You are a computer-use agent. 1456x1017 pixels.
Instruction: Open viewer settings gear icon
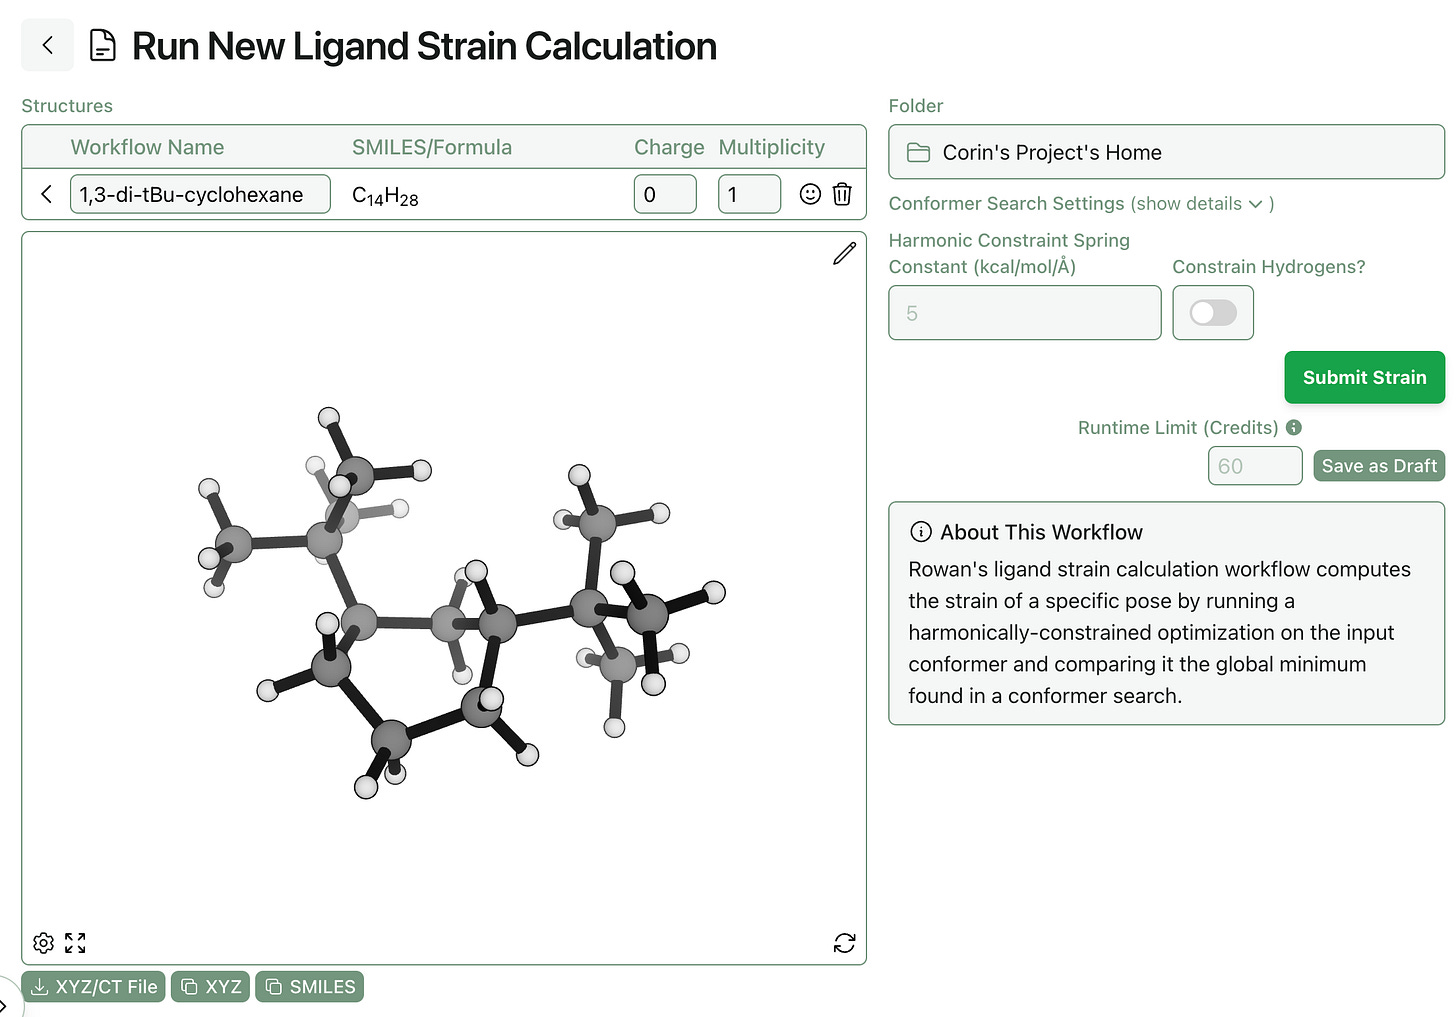point(43,943)
